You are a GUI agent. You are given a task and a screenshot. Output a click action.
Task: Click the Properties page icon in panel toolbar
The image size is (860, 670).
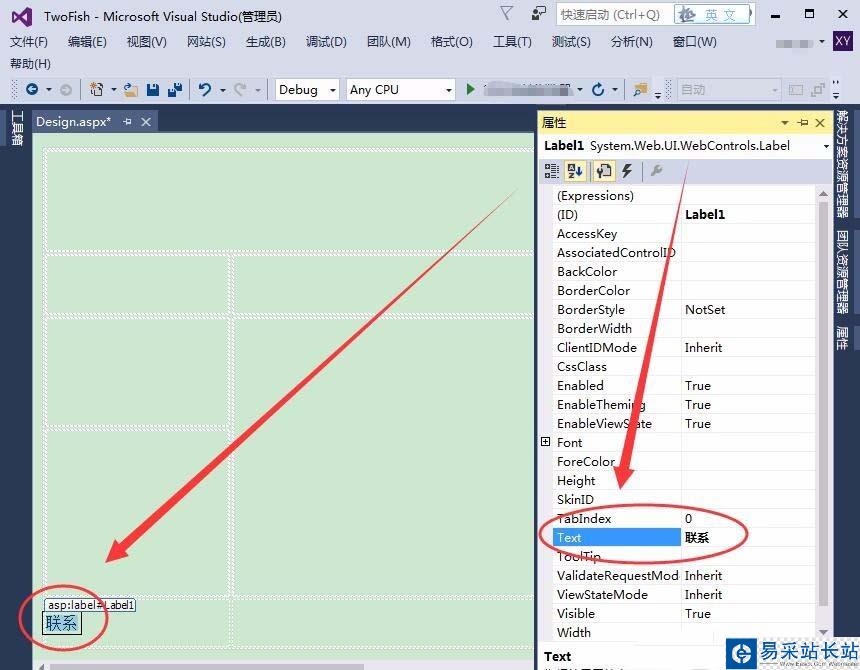(603, 171)
